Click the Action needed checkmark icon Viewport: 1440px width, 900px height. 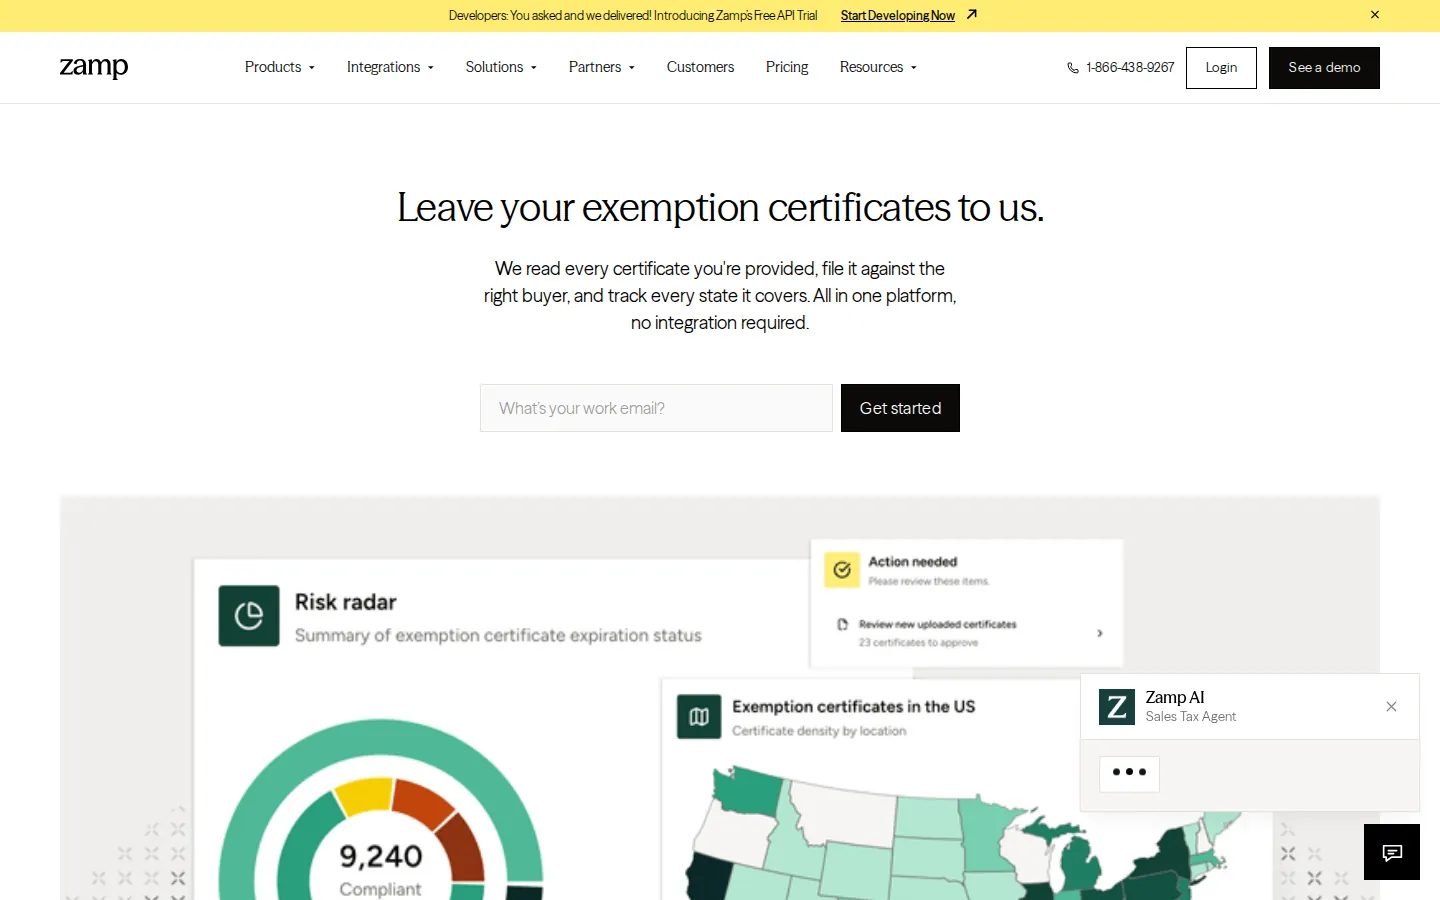(x=842, y=570)
